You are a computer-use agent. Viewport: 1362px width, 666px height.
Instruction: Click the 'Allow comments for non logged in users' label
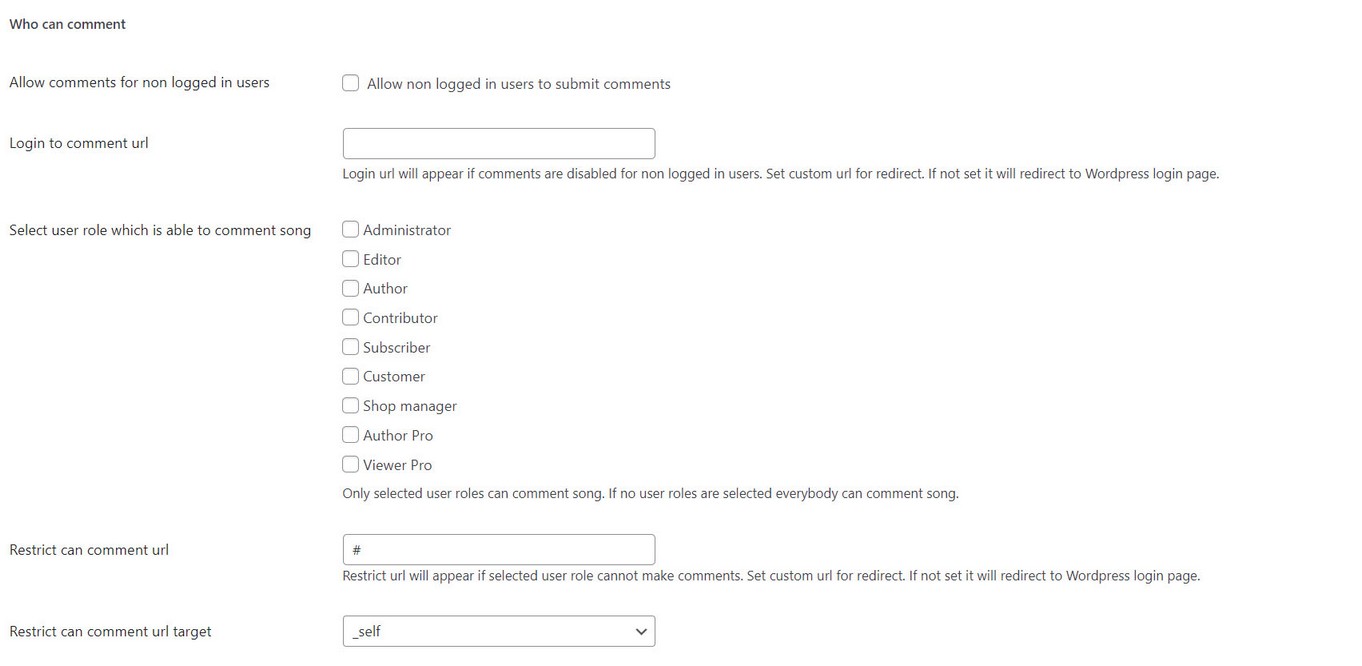(x=139, y=82)
